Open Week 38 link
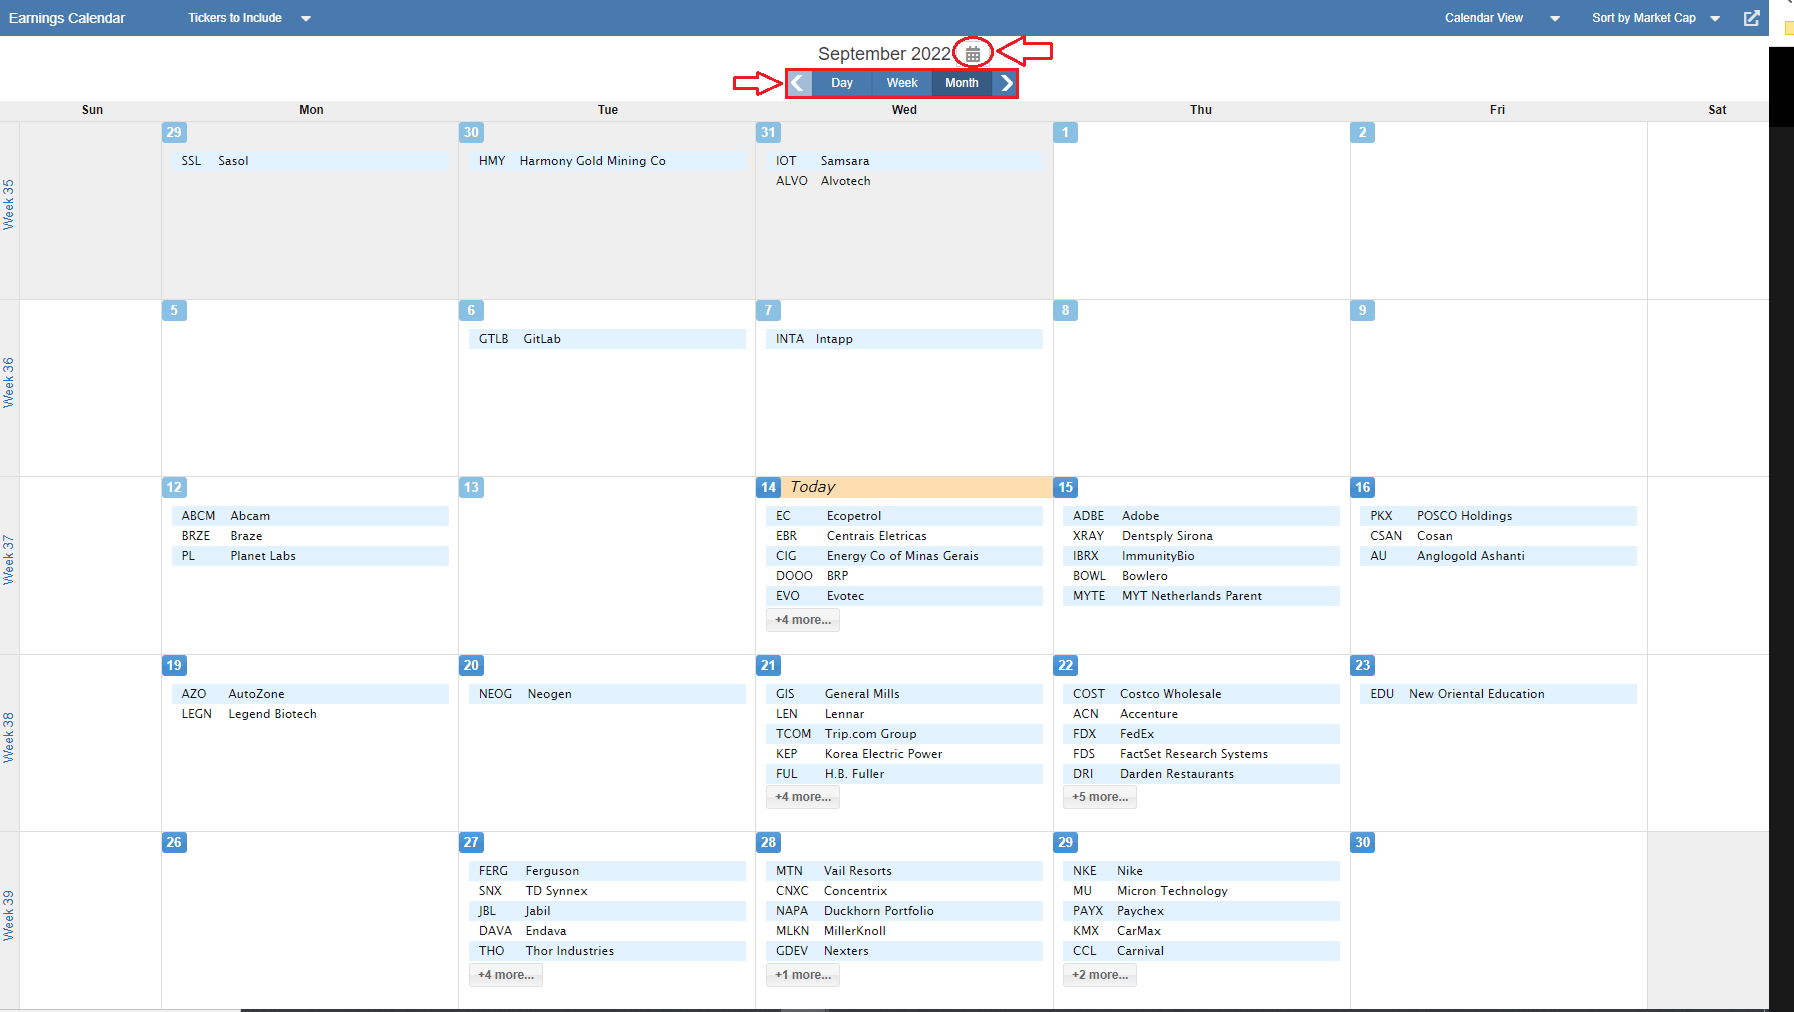Image resolution: width=1794 pixels, height=1012 pixels. [x=9, y=738]
